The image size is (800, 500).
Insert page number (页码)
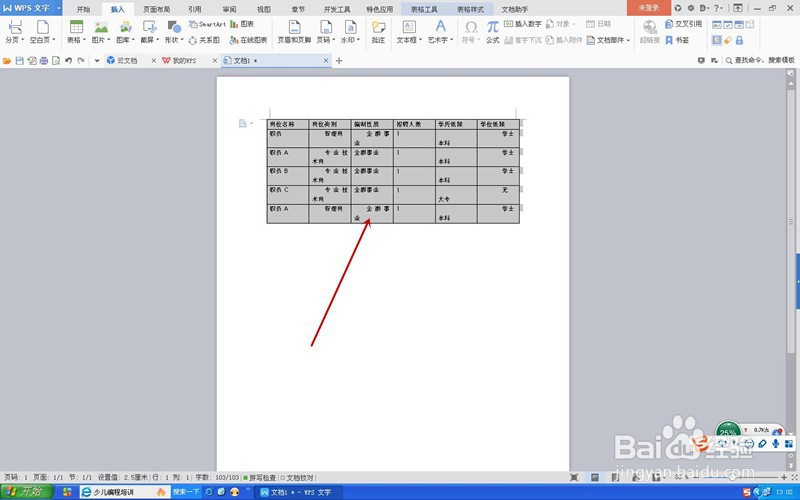click(326, 32)
